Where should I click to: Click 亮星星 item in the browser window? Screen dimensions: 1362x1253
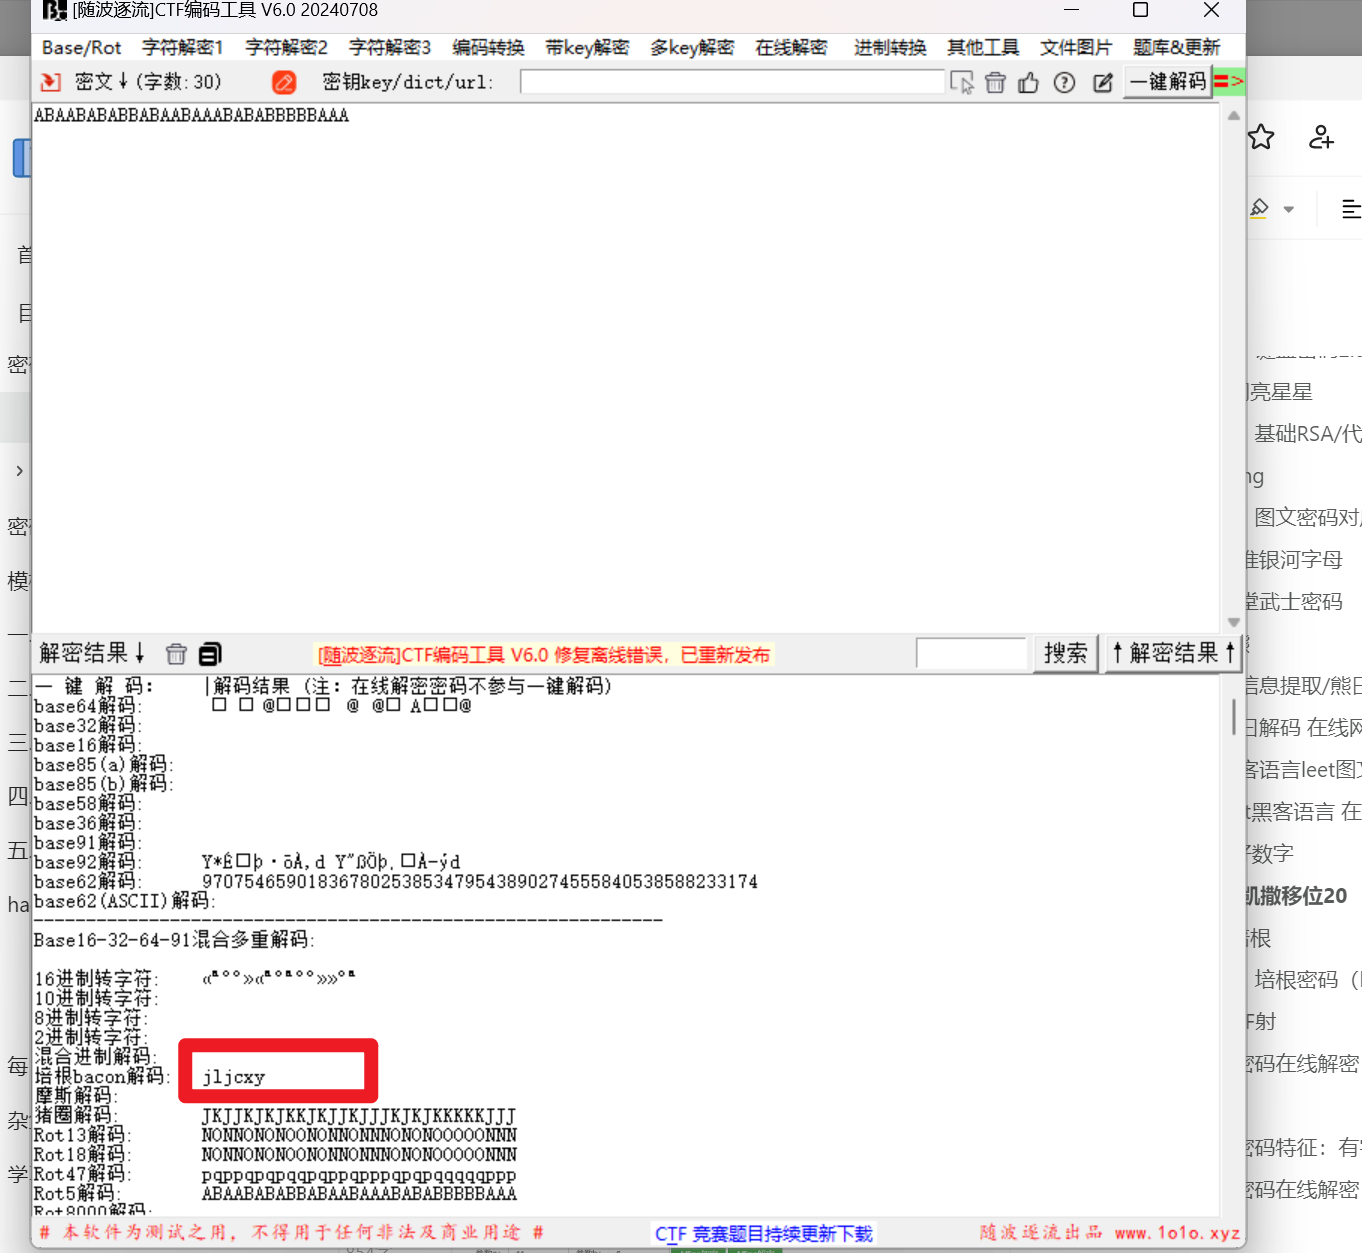pyautogui.click(x=1280, y=392)
